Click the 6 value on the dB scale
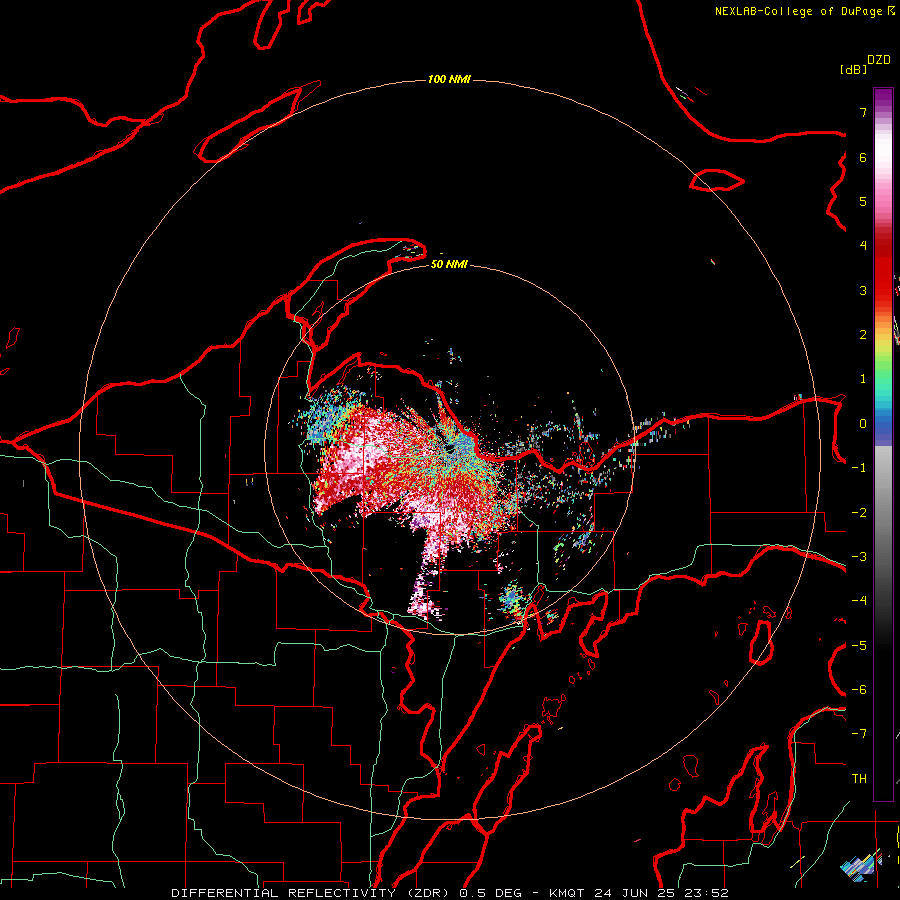The height and width of the screenshot is (900, 900). (x=863, y=157)
